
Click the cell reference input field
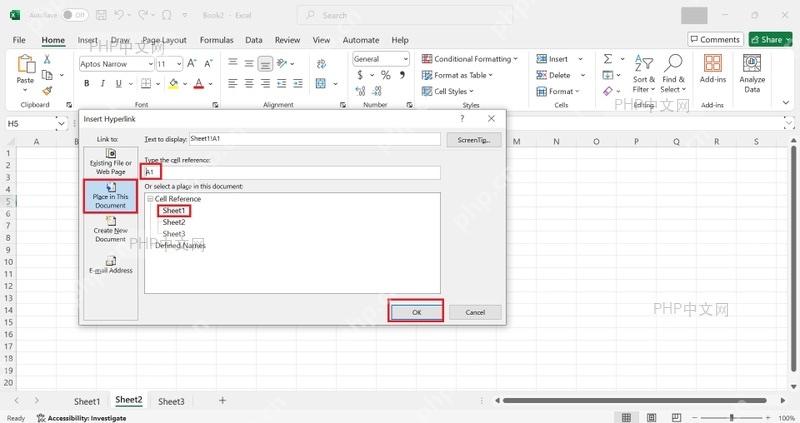292,172
